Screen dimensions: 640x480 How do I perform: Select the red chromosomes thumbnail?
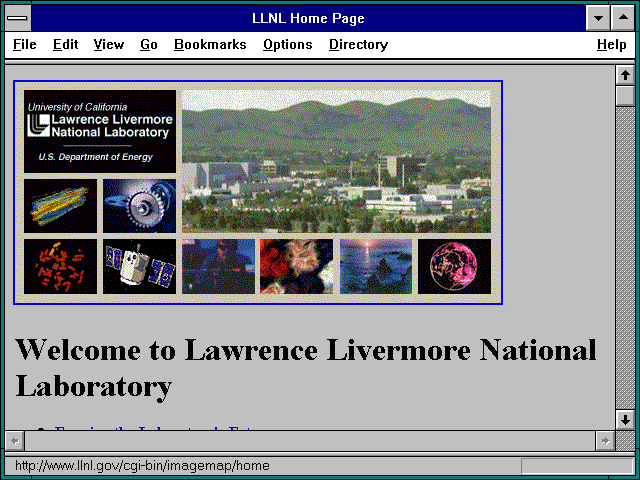point(60,266)
